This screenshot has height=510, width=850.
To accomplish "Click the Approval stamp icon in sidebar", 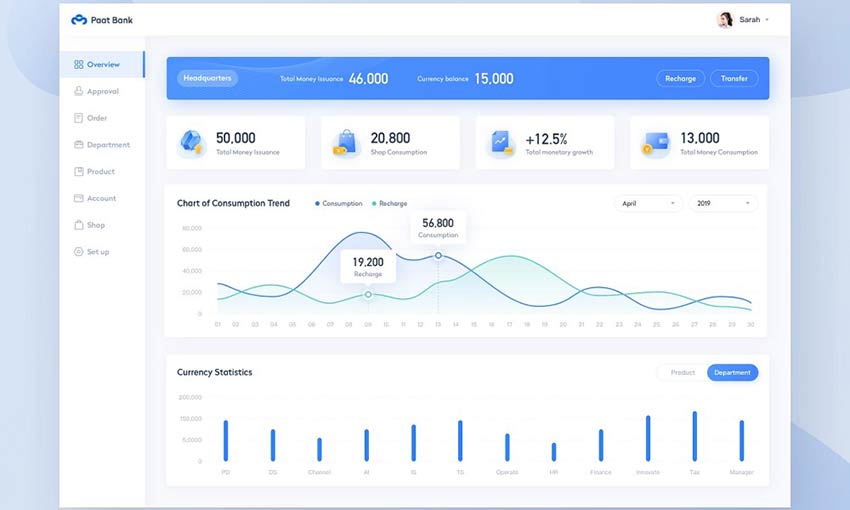I will pyautogui.click(x=78, y=91).
